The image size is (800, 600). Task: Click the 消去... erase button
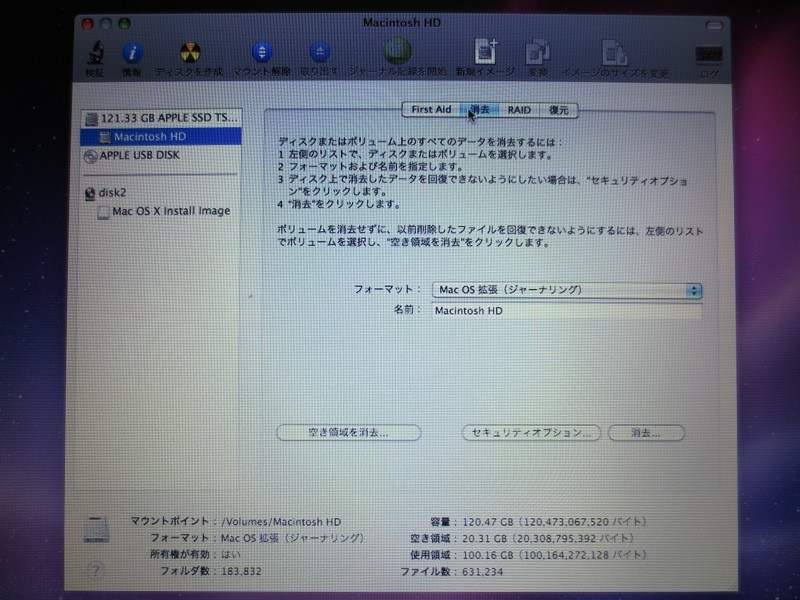pyautogui.click(x=646, y=433)
